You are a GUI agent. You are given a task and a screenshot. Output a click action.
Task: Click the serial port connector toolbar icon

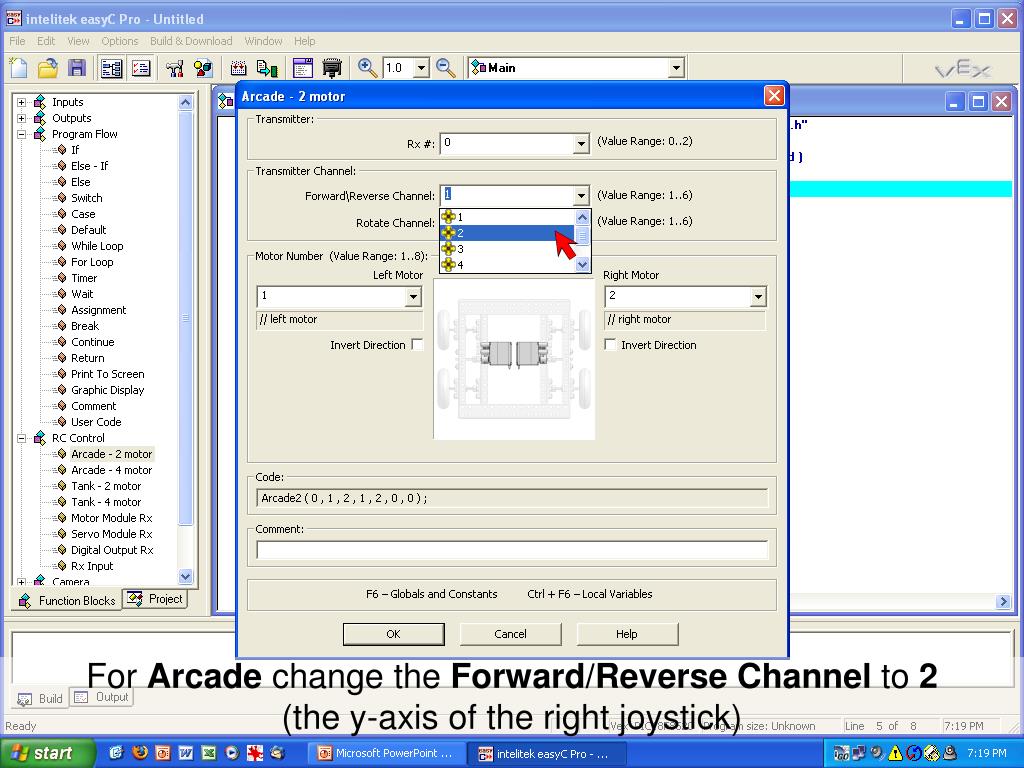tap(332, 68)
